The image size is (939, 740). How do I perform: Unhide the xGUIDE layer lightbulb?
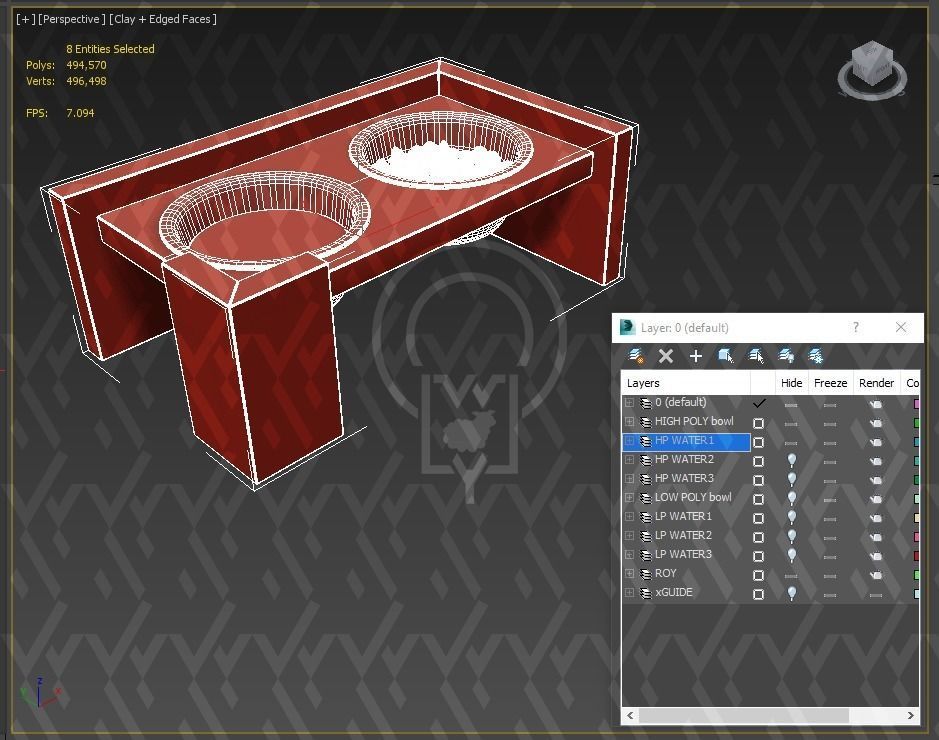point(792,593)
